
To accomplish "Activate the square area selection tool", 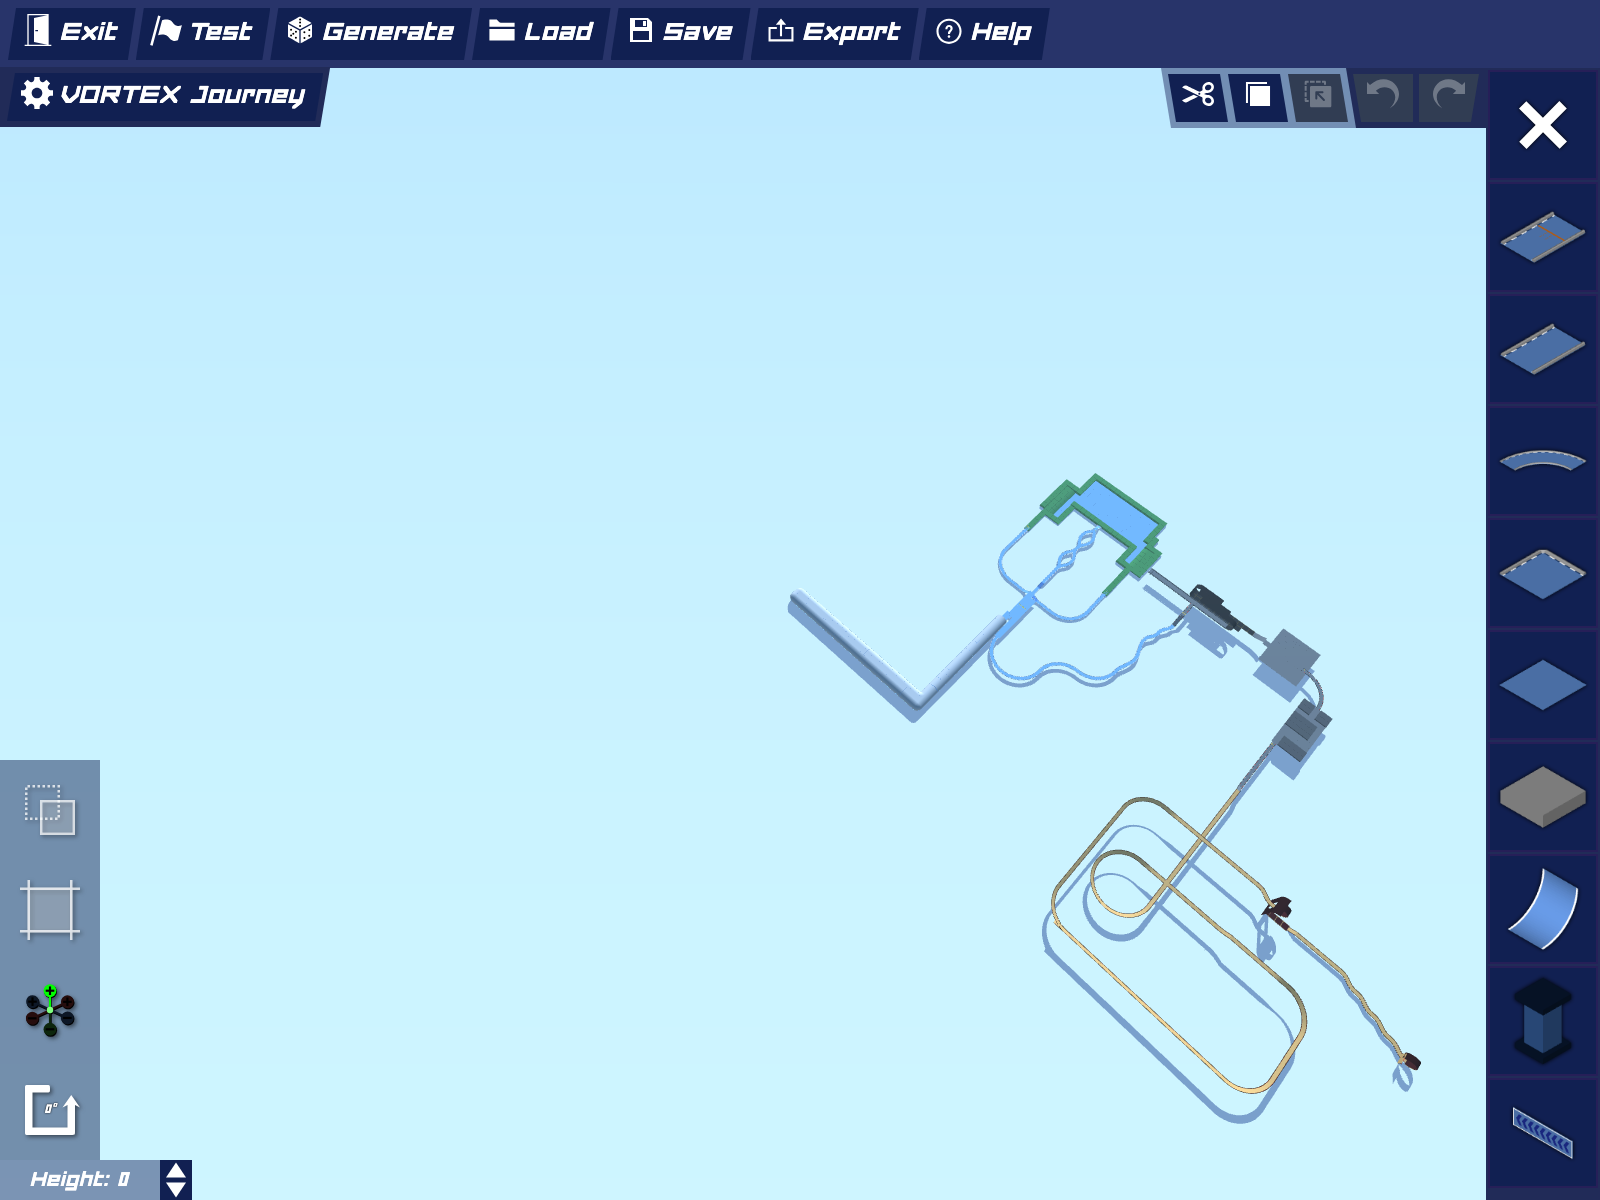I will [50, 910].
